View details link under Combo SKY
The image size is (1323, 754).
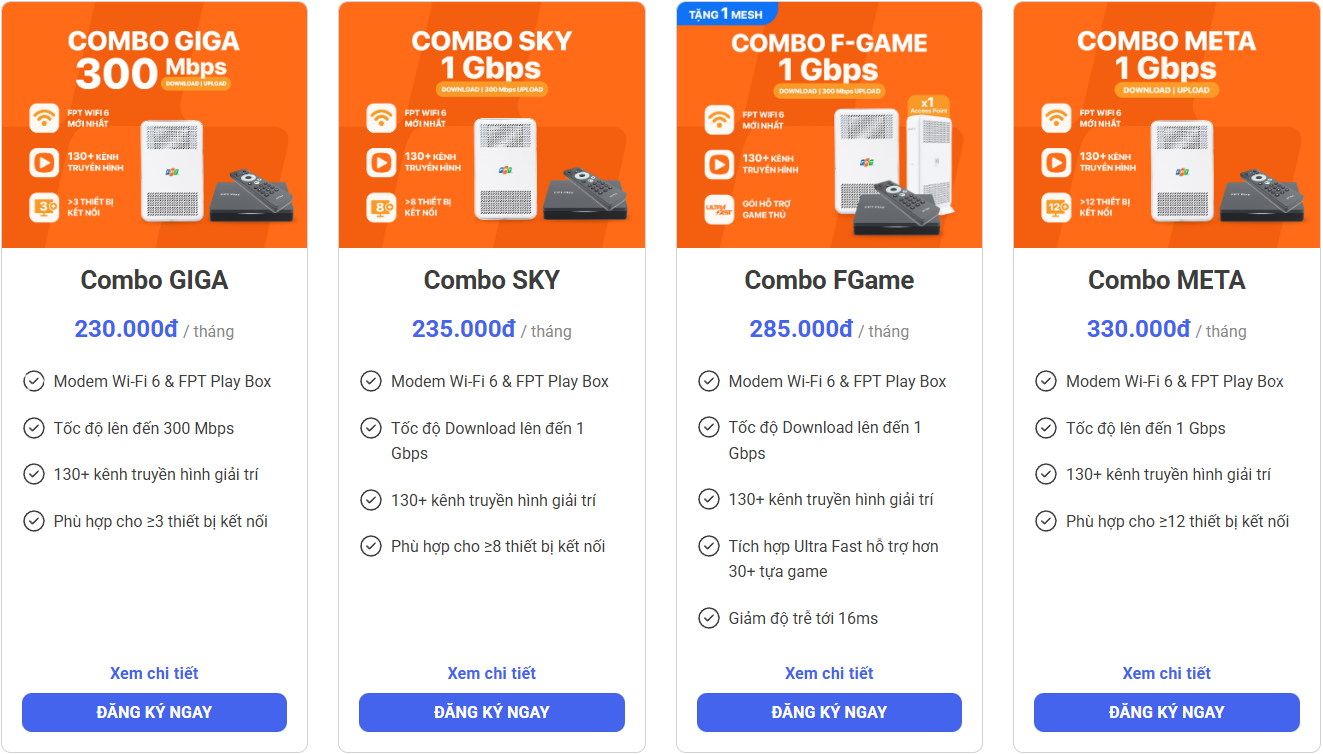tap(491, 673)
